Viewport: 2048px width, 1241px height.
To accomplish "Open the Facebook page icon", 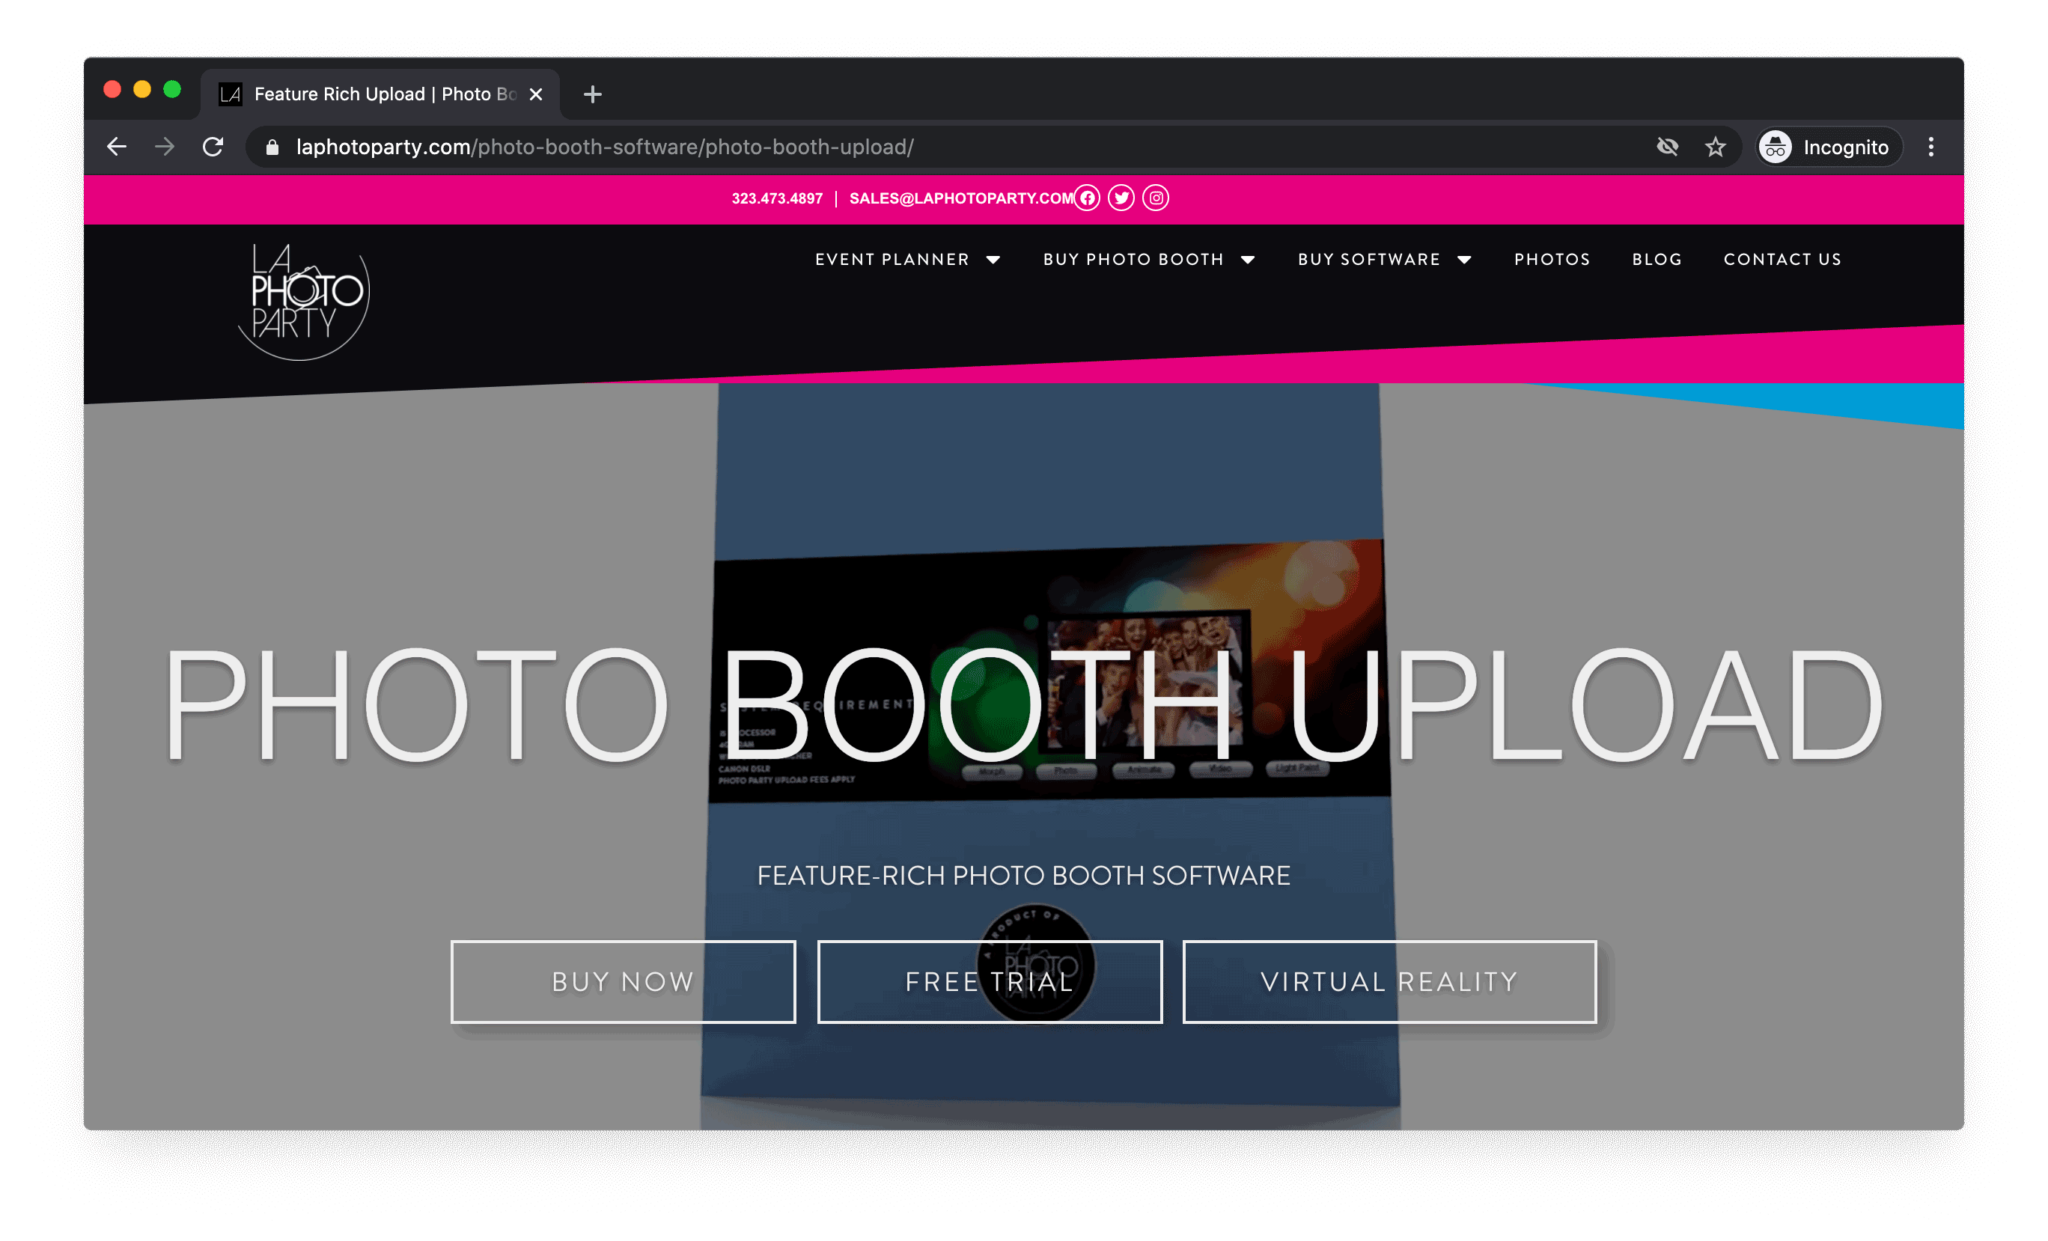I will click(1087, 197).
